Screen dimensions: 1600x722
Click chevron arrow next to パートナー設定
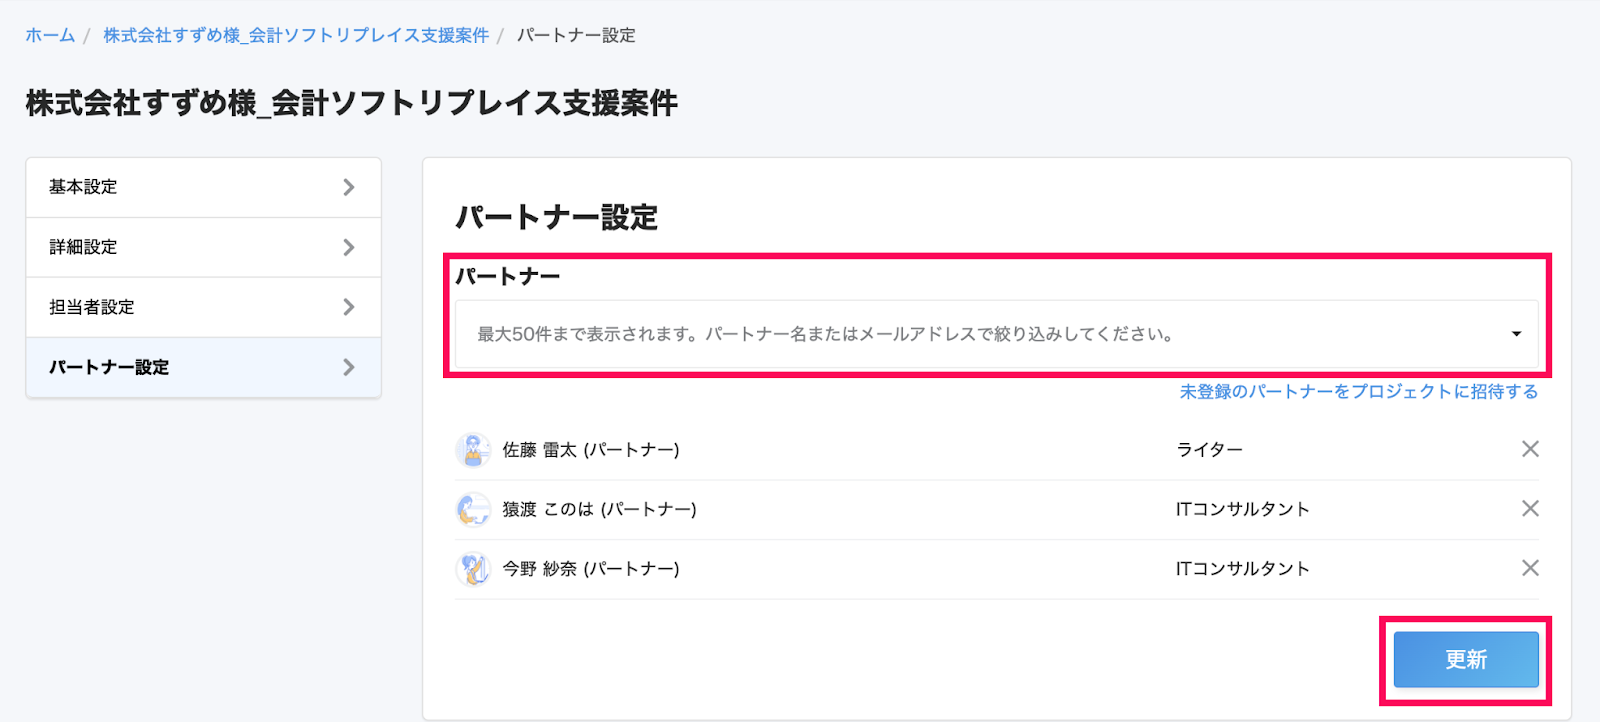(348, 367)
